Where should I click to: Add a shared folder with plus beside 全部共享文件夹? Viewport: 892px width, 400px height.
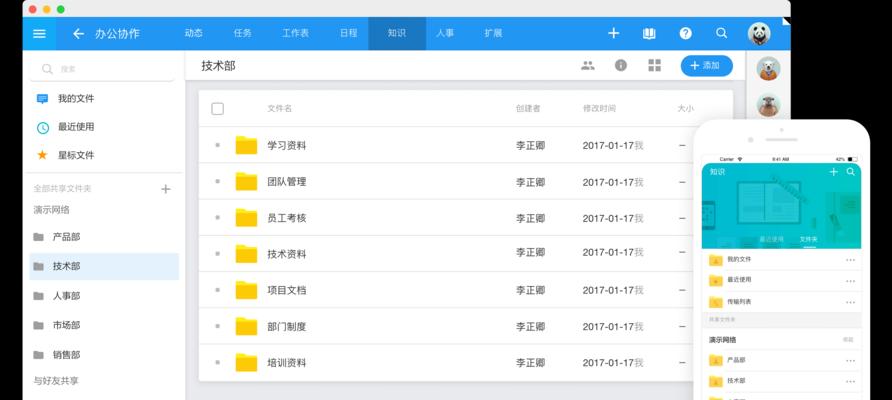point(166,189)
